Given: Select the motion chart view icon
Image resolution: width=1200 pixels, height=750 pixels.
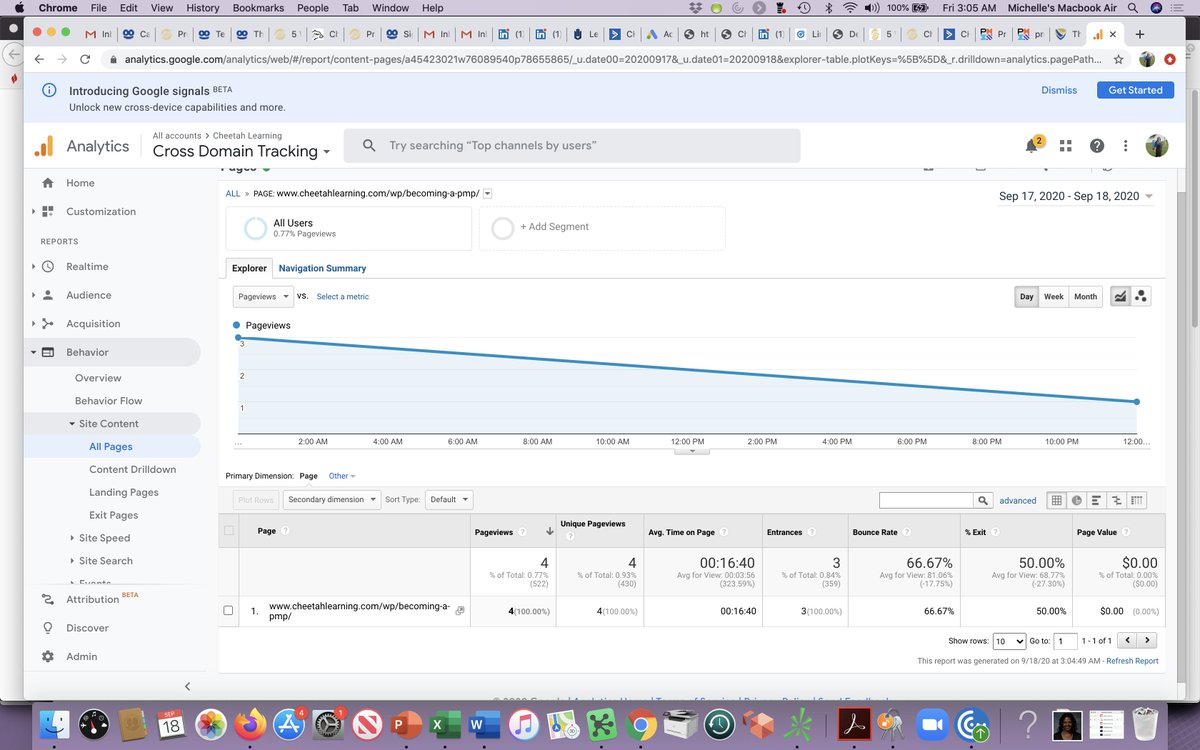Looking at the screenshot, I should pos(1142,296).
